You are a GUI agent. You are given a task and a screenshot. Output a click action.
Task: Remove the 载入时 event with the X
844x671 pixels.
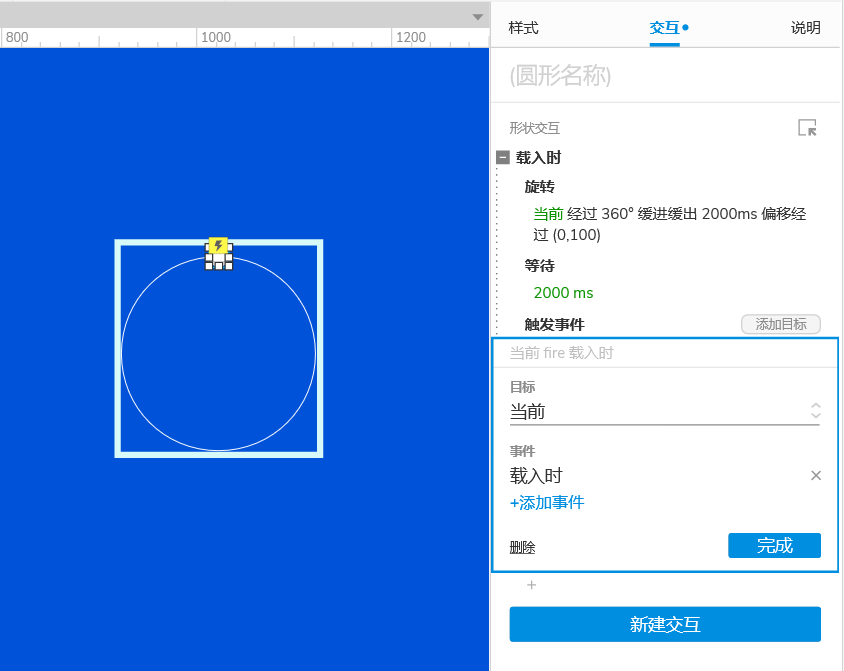tap(815, 475)
